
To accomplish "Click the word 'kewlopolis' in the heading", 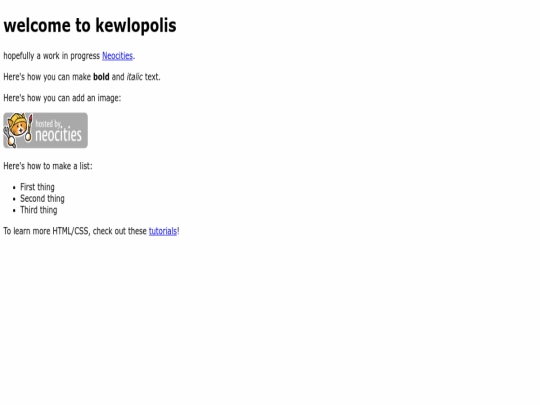I will pyautogui.click(x=136, y=25).
